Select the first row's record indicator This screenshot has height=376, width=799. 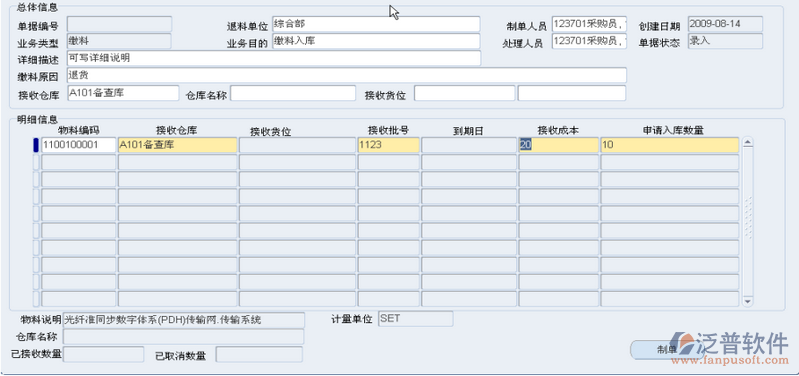36,145
